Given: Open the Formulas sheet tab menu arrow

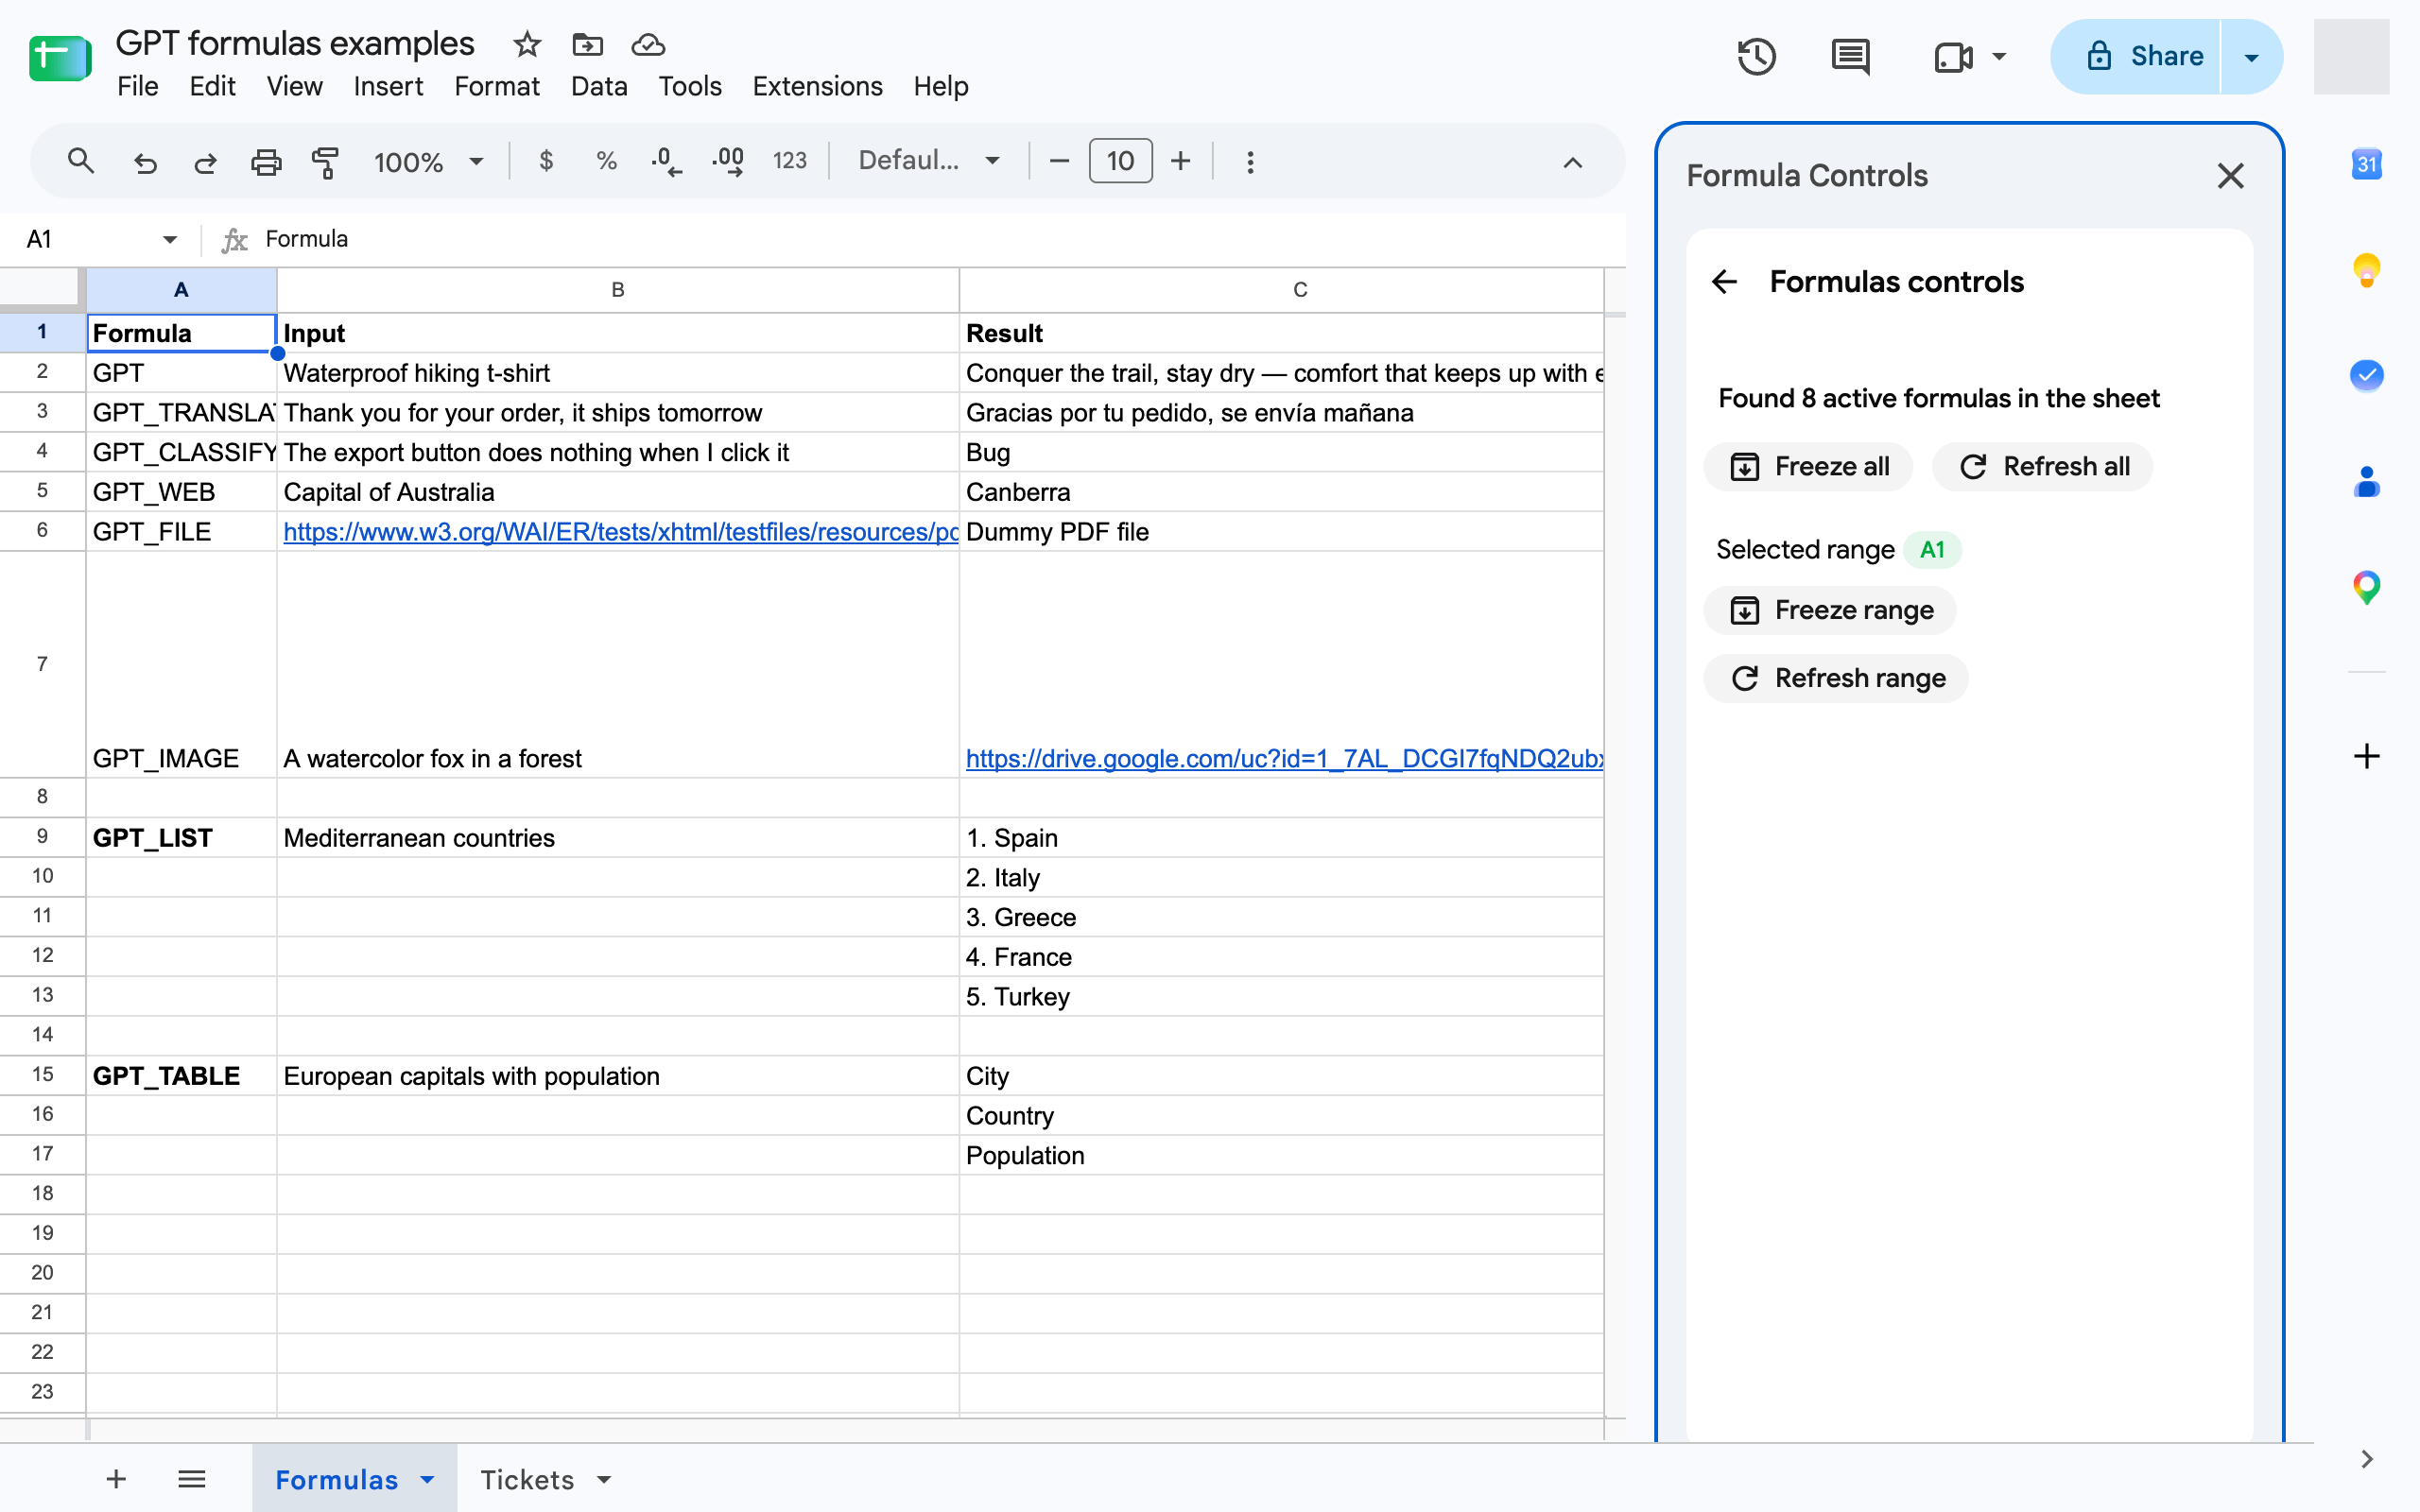Looking at the screenshot, I should tap(427, 1479).
